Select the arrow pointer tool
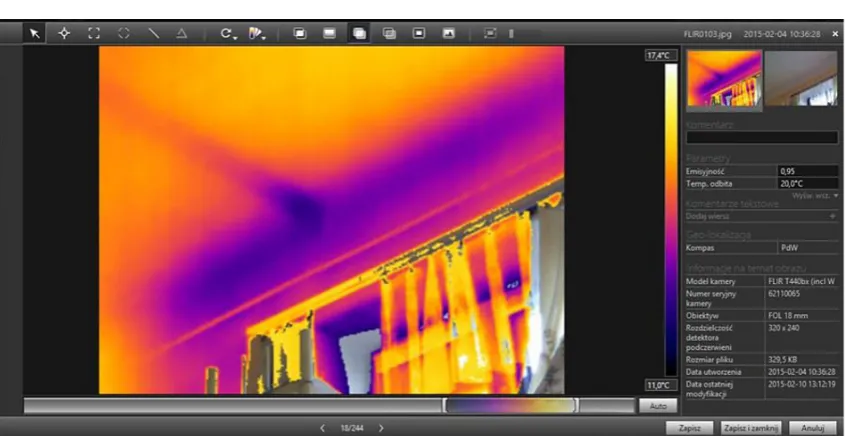845x436 pixels. pos(34,33)
